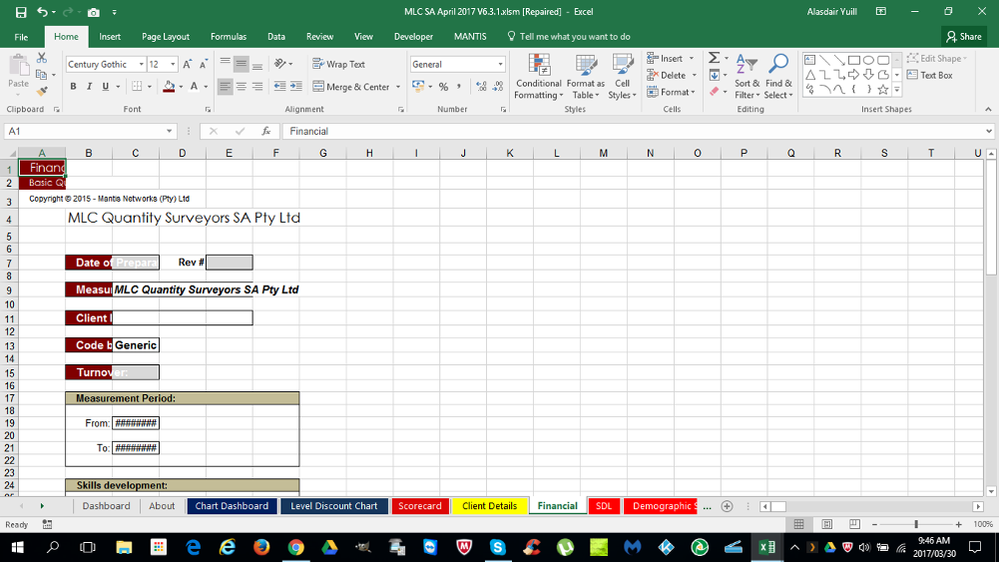Expand the Name Box dropdown
Screen dimensions: 999x562
[169, 131]
